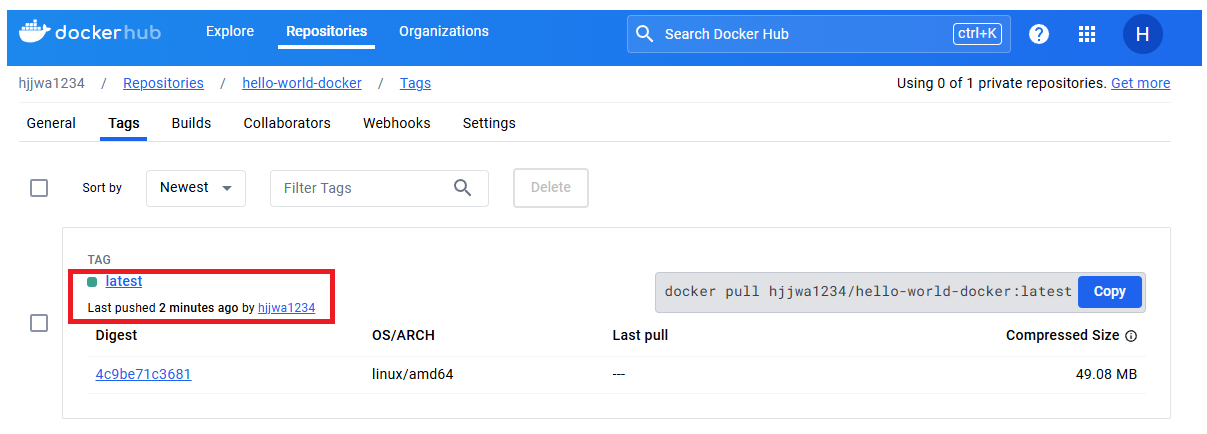Click the Compressed Size info icon
1207x434 pixels.
[1131, 336]
